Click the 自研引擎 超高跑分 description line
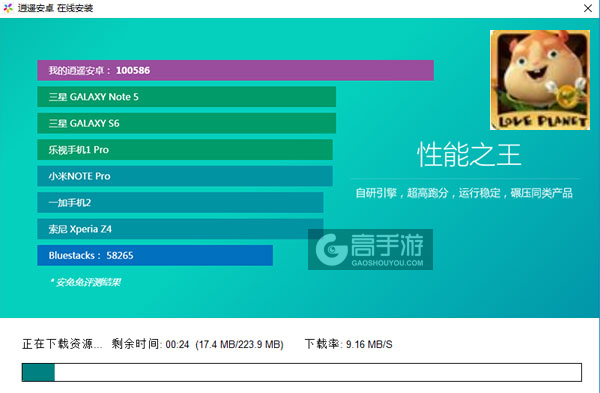Screen dimensions: 600x393 464,193
